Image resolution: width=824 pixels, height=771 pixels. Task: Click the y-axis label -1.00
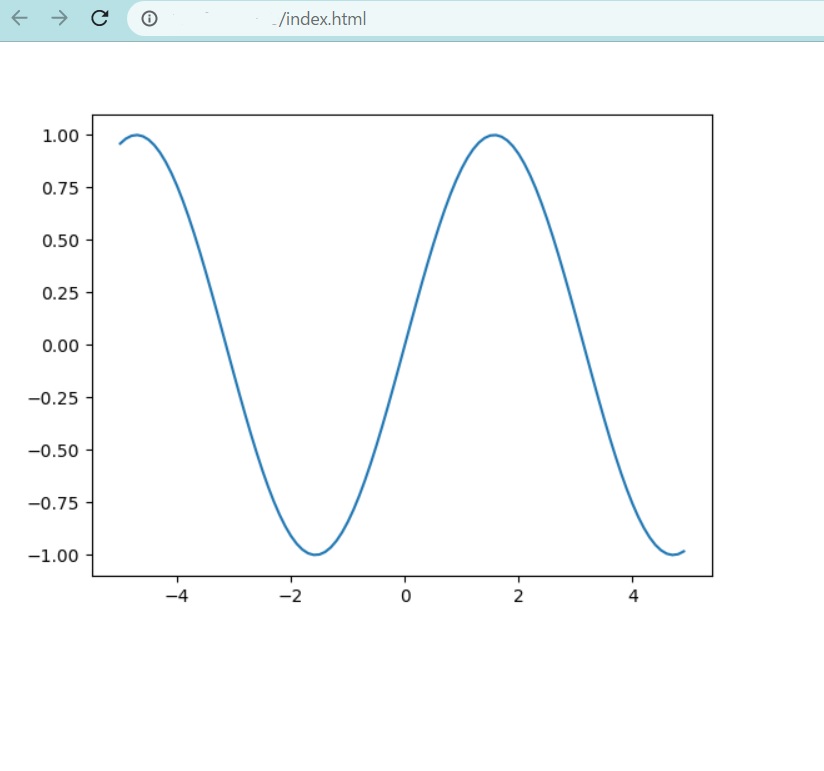click(55, 555)
